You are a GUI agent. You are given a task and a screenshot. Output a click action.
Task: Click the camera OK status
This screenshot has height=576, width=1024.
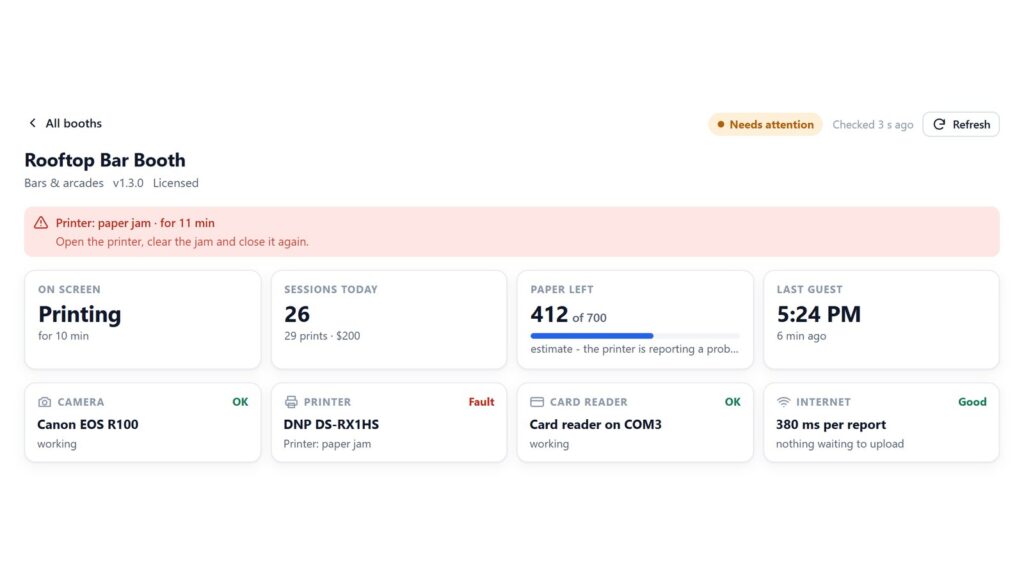pyautogui.click(x=240, y=402)
